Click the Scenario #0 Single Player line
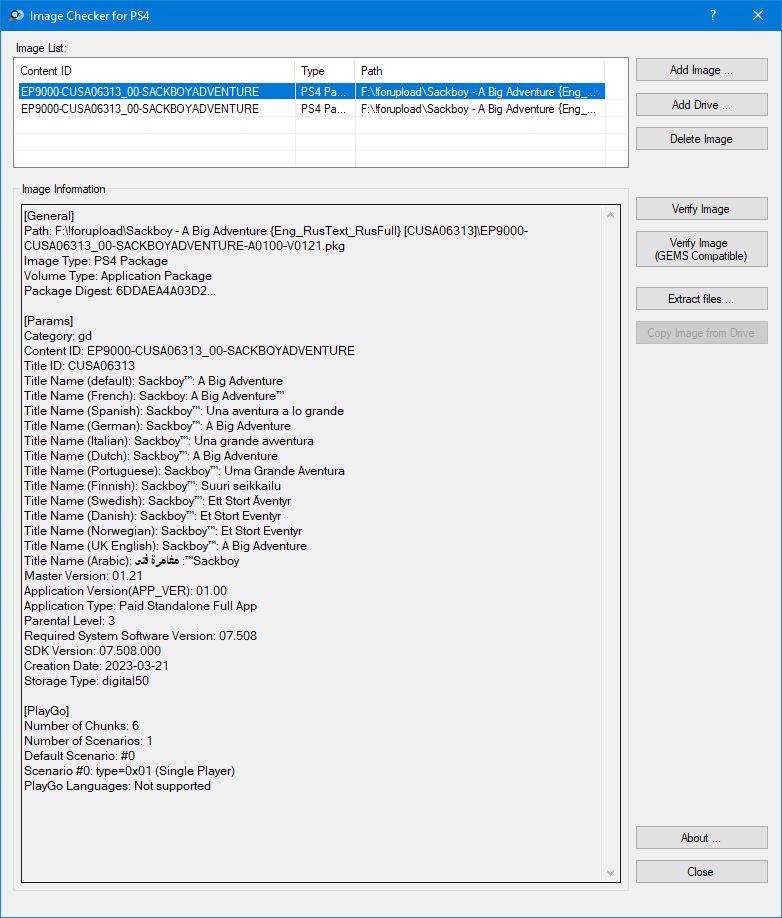This screenshot has width=782, height=918. (x=129, y=771)
